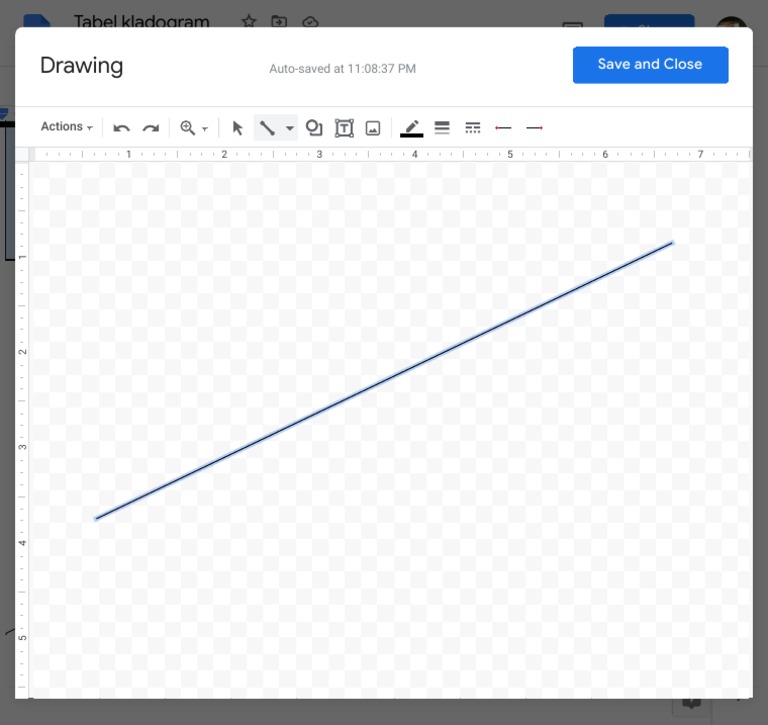Select the Text box tool
Image resolution: width=768 pixels, height=725 pixels.
[x=344, y=128]
